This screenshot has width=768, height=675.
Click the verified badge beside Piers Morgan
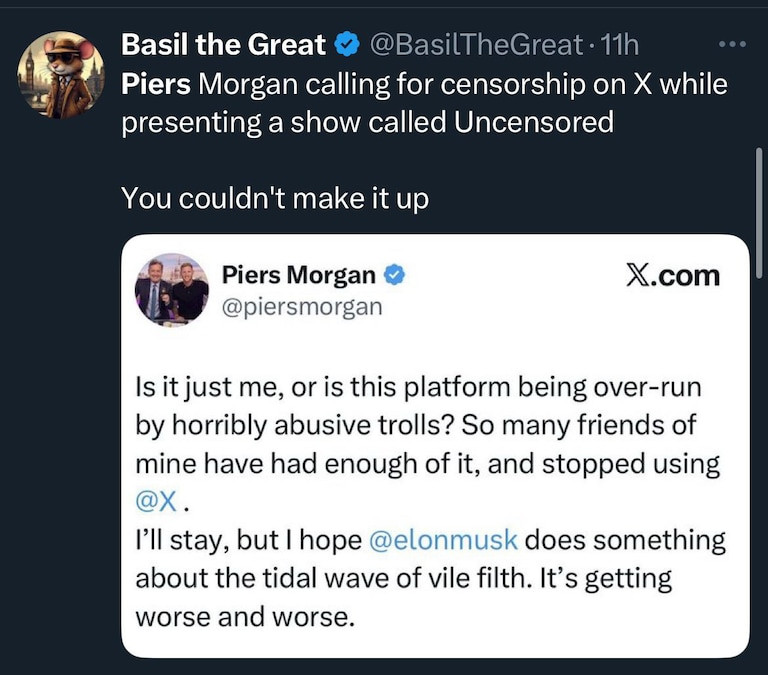395,275
